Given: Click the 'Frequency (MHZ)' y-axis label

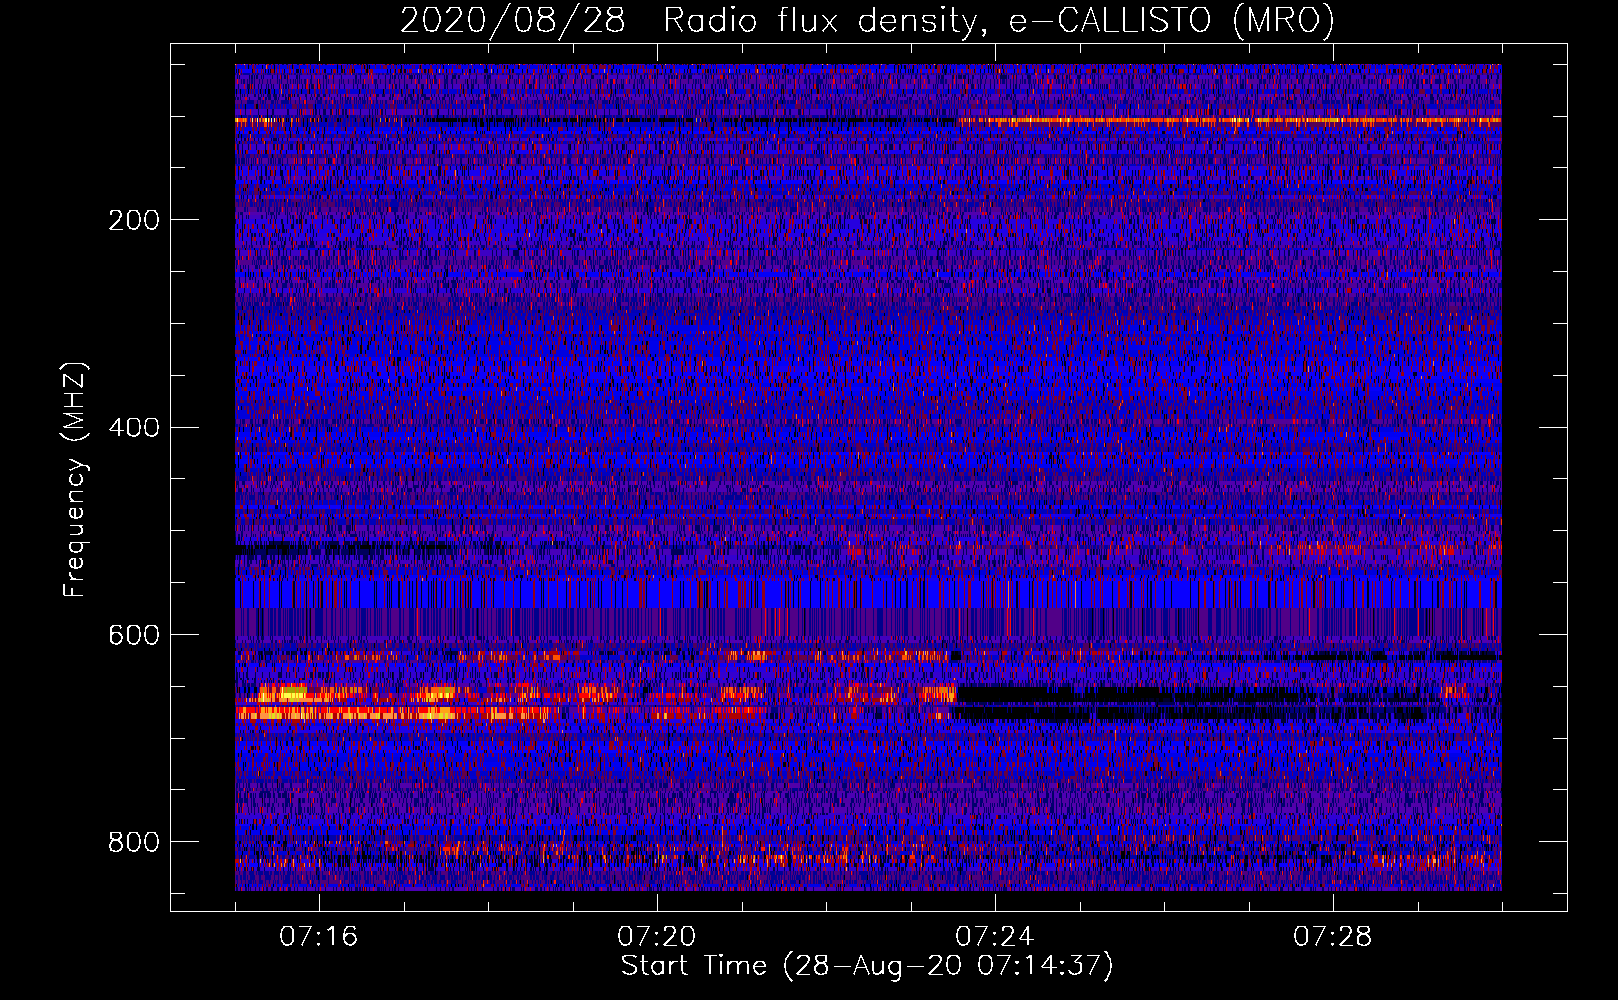Looking at the screenshot, I should pyautogui.click(x=75, y=480).
